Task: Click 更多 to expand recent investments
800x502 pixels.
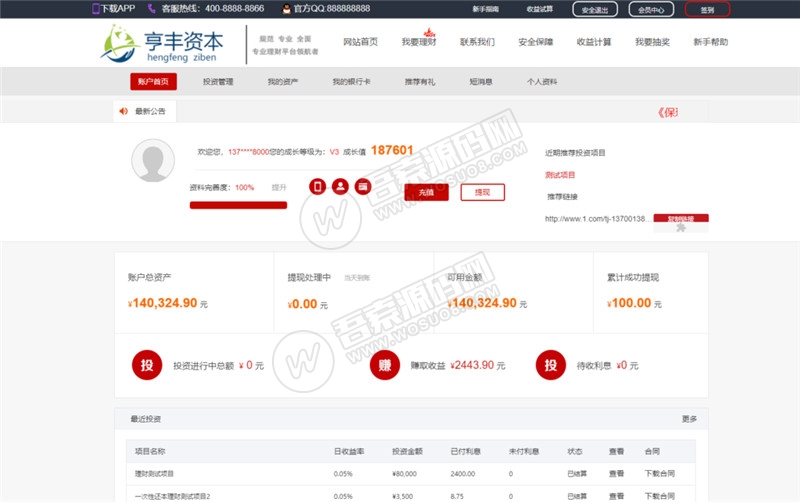Action: tap(689, 419)
